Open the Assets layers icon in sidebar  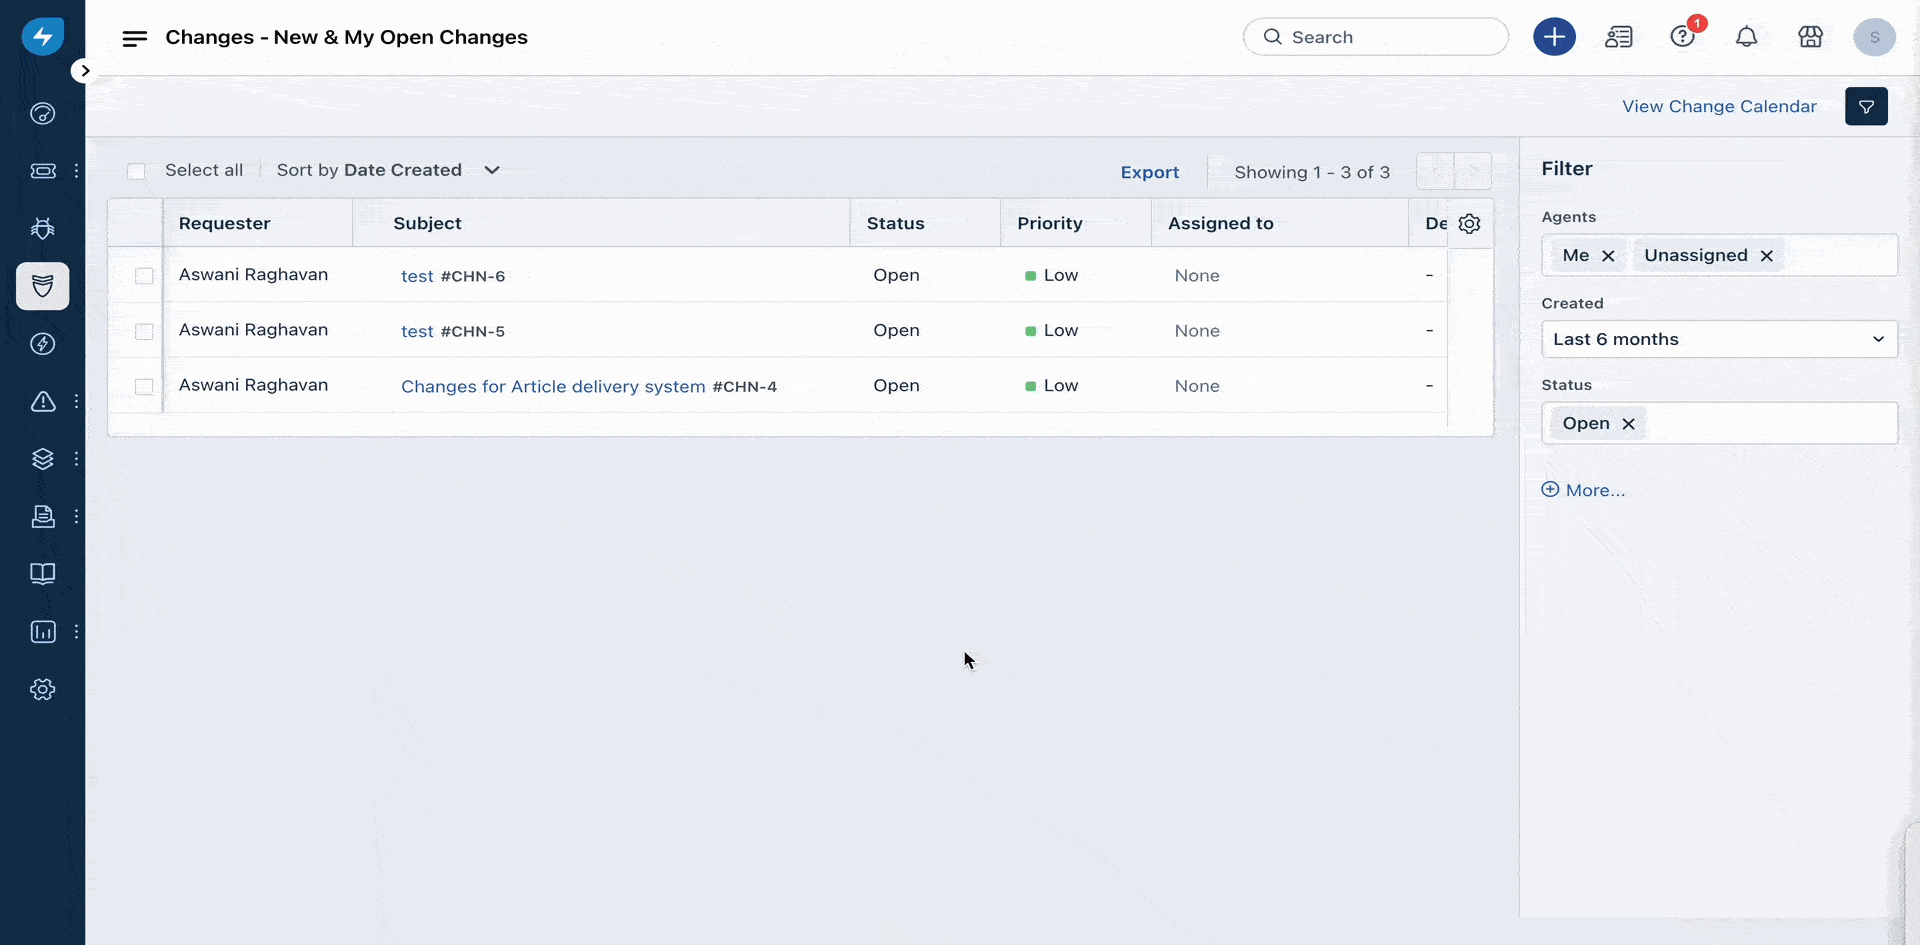[x=42, y=459]
